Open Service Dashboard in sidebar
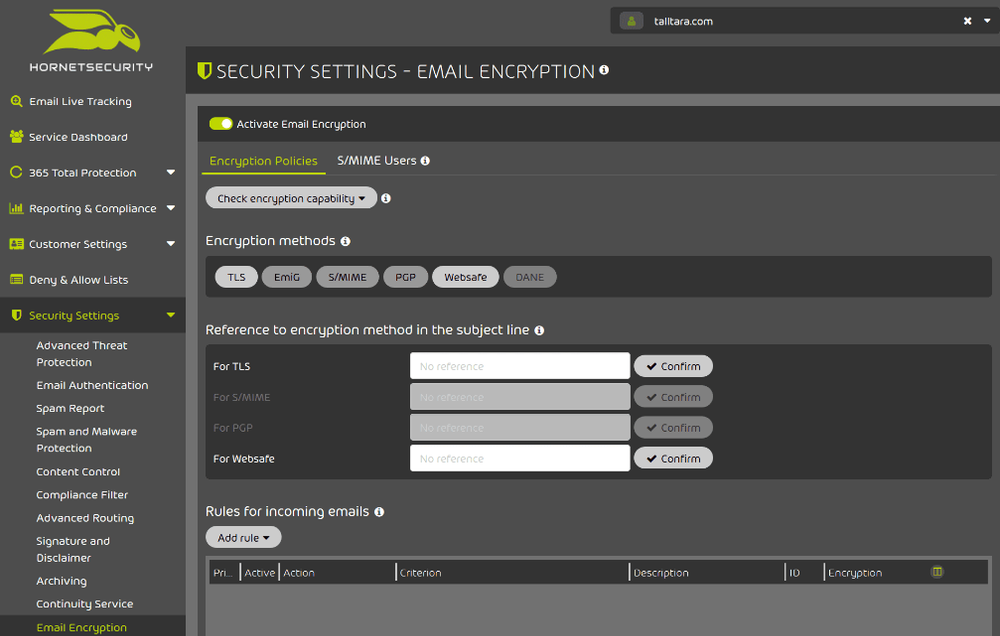Viewport: 1000px width, 636px height. [x=78, y=137]
